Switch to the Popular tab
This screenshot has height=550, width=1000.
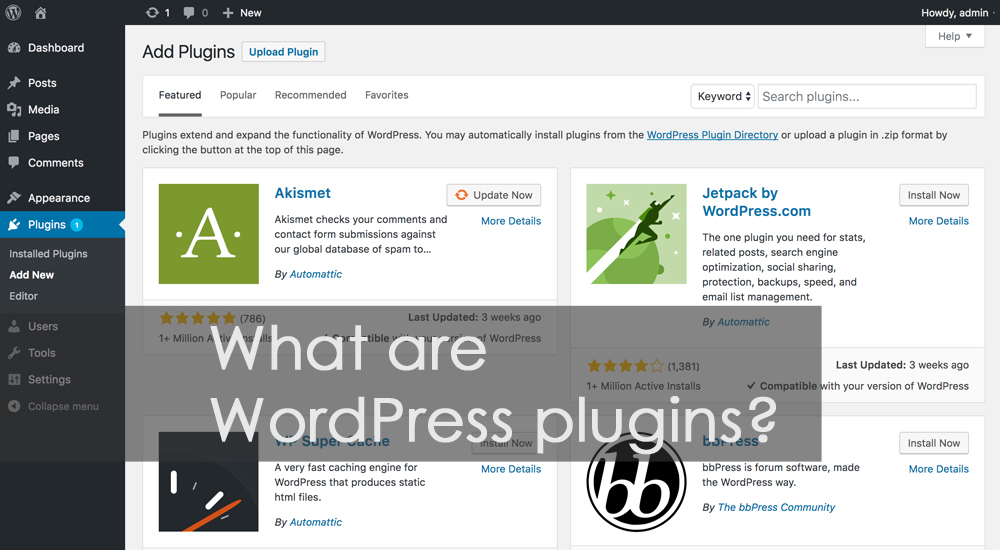(x=238, y=95)
